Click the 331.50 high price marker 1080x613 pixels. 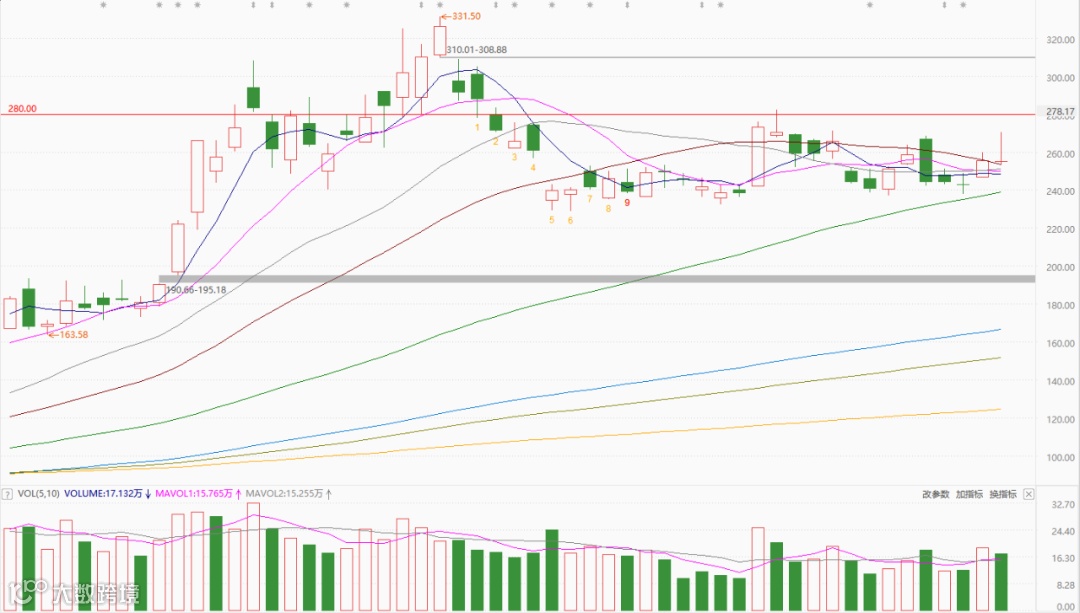[x=461, y=16]
